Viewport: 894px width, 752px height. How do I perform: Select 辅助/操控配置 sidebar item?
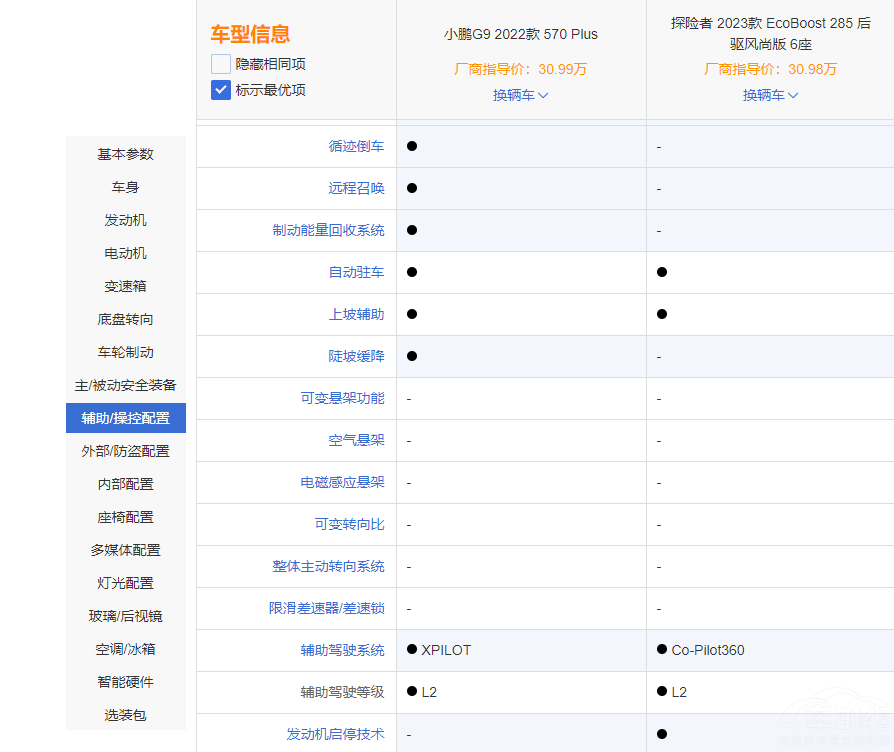pyautogui.click(x=126, y=418)
